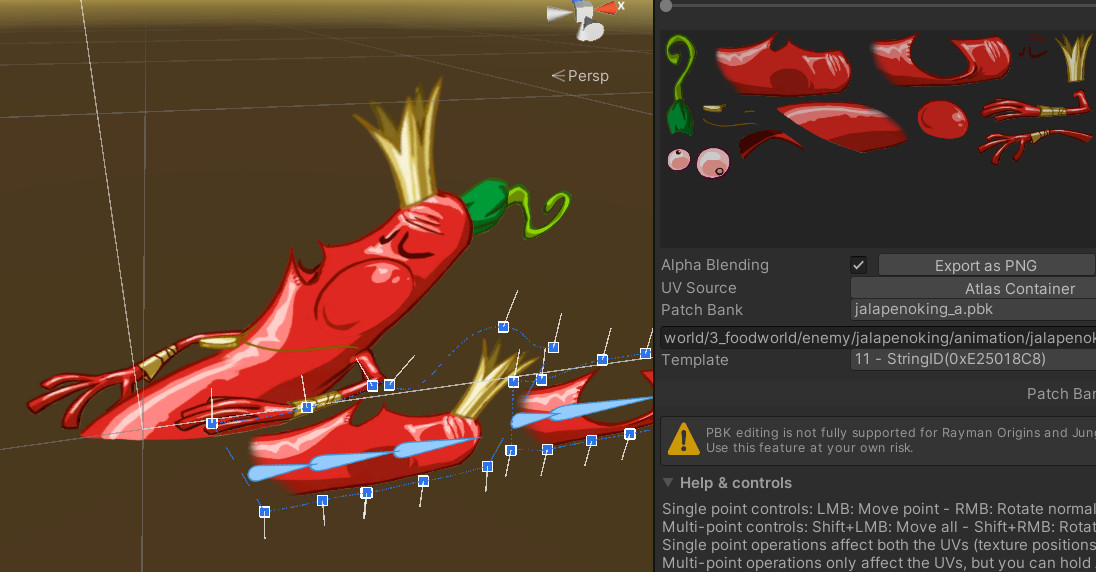Click the white center cube of scene gizmo
Screen dimensions: 1096x572
click(582, 10)
